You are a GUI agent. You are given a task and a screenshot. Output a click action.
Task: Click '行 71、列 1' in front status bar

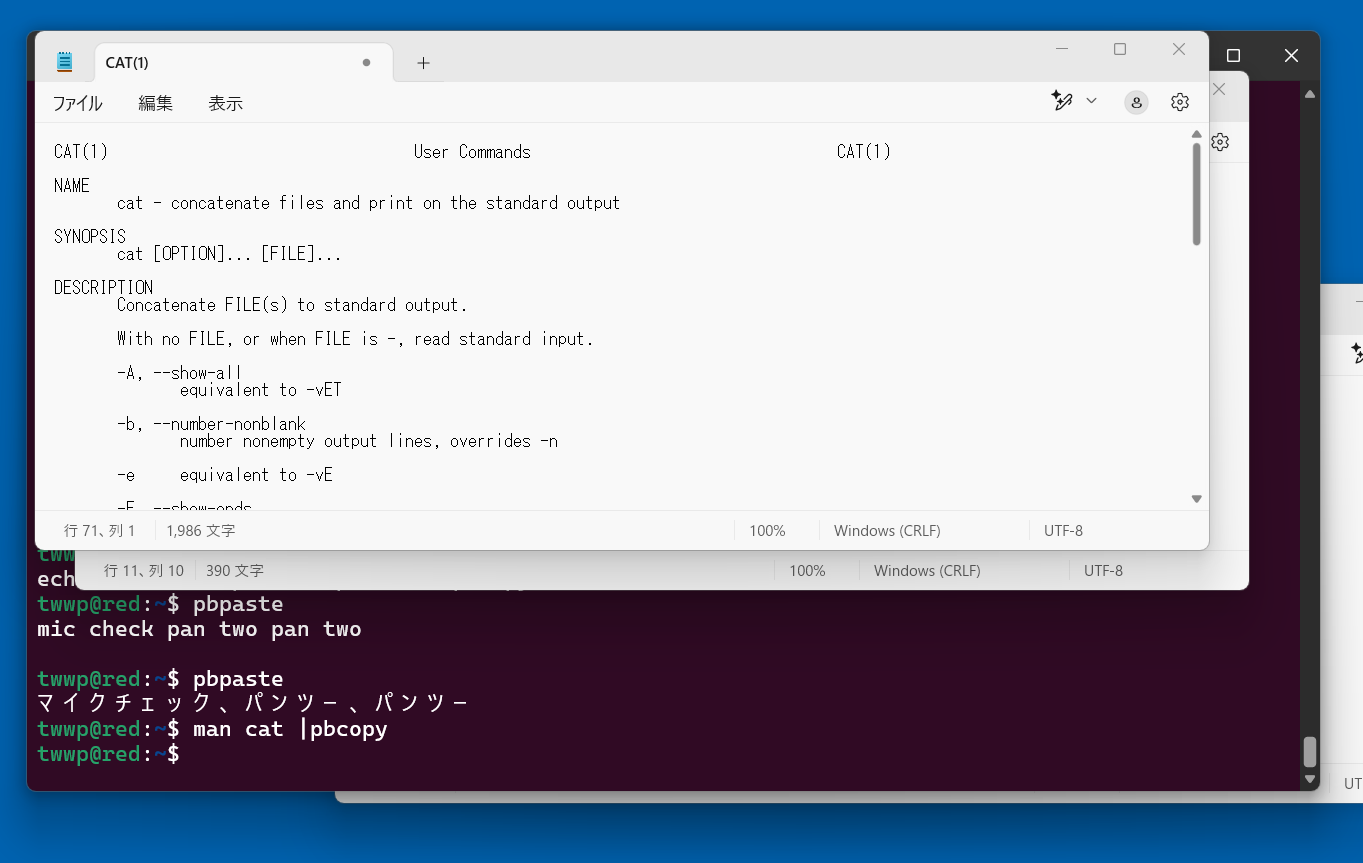coord(100,531)
